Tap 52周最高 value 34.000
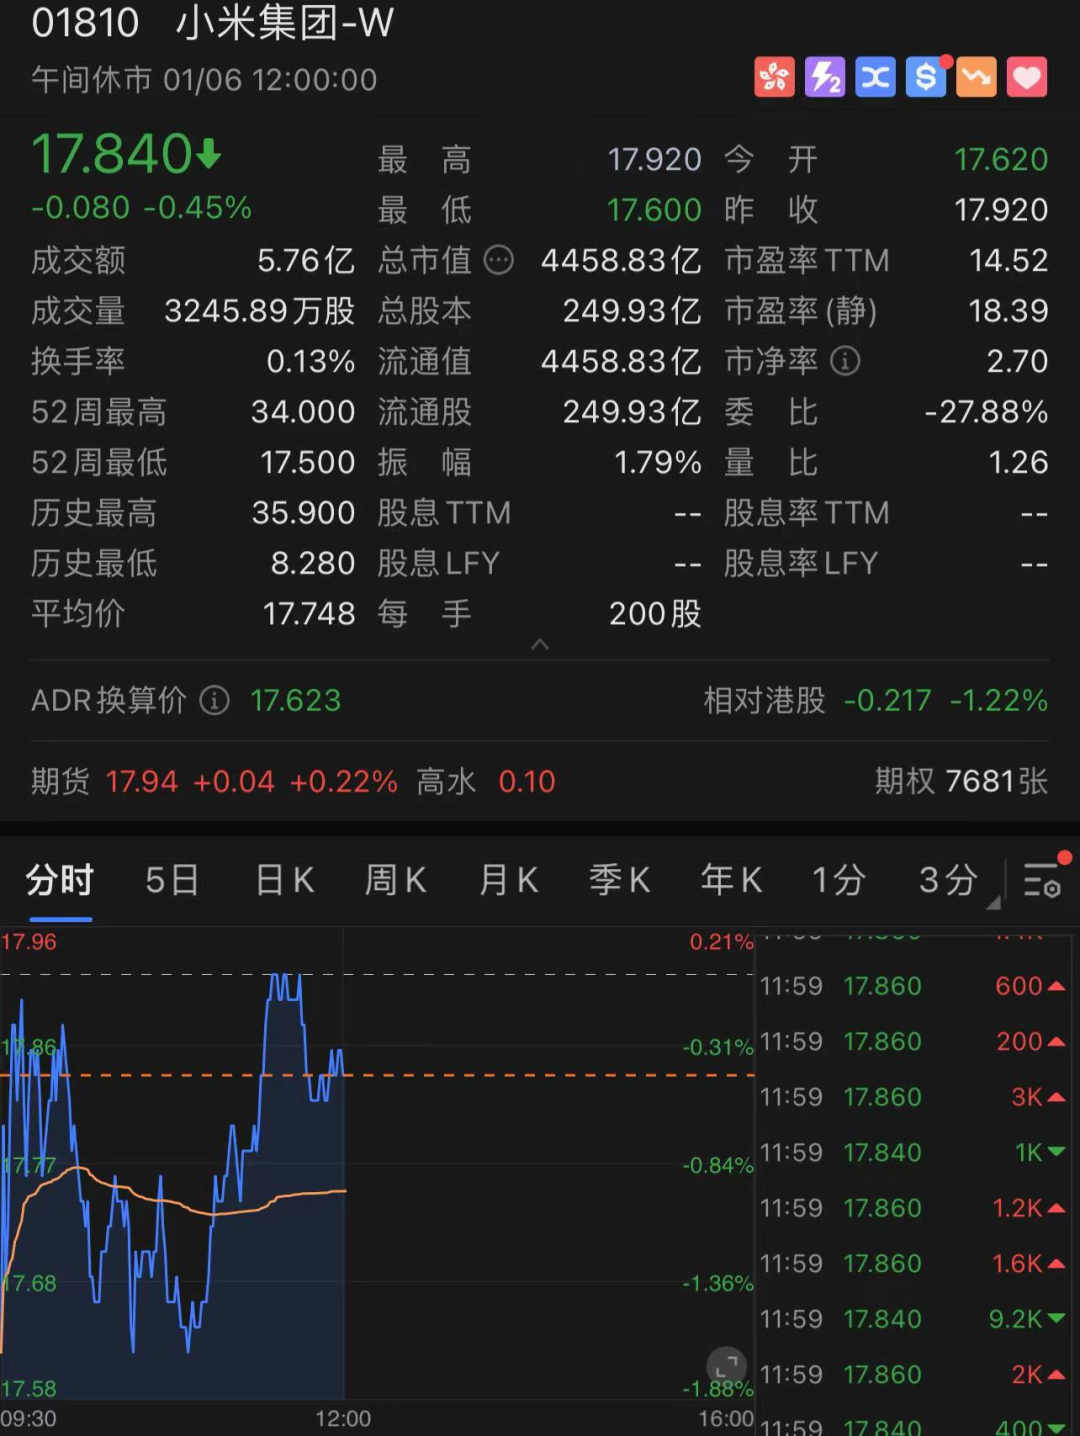1080x1436 pixels. click(303, 412)
